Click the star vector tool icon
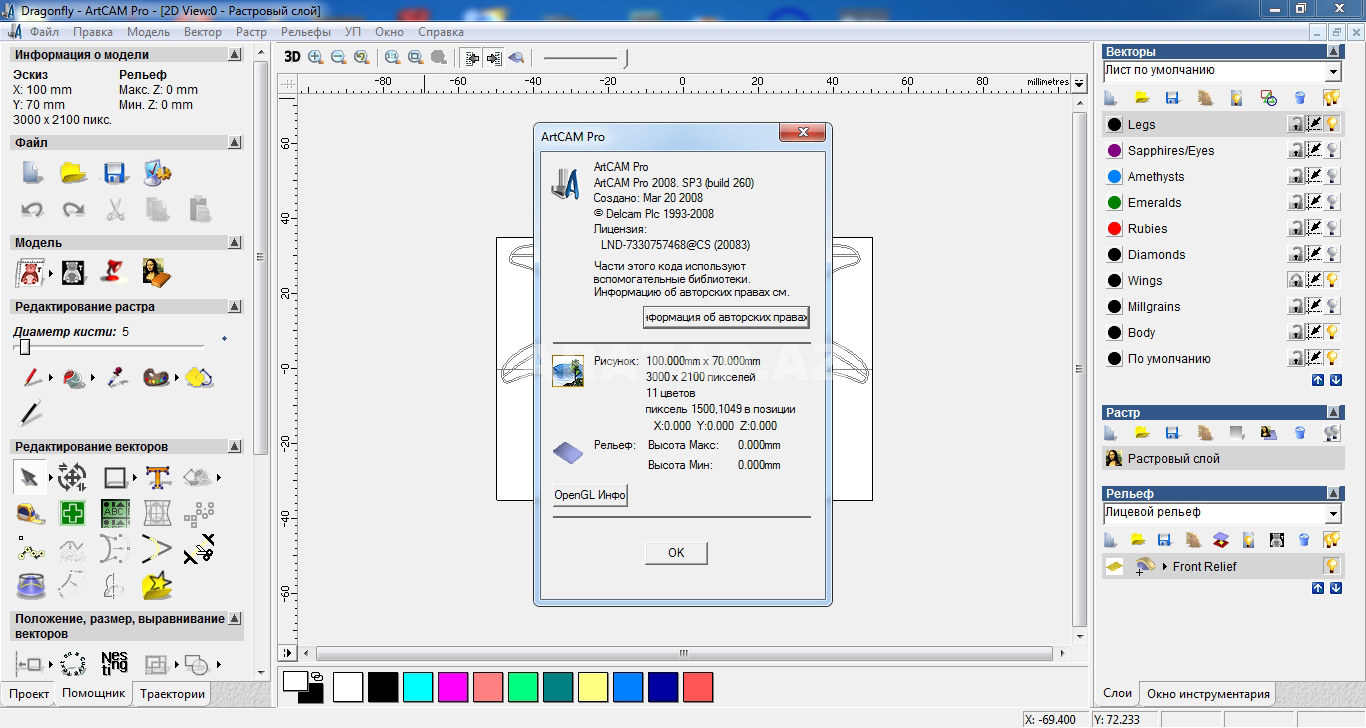Screen dimensions: 1366x728 coord(157,585)
